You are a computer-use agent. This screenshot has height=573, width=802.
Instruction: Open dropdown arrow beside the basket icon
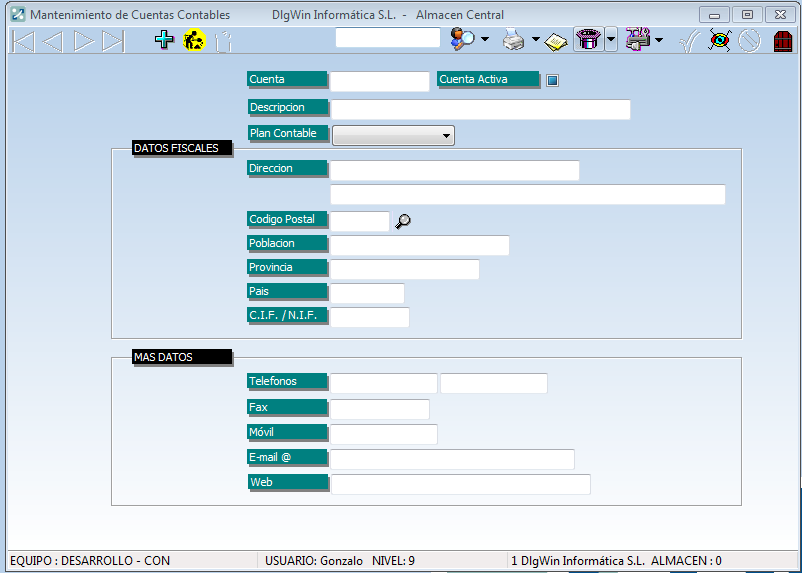click(x=611, y=40)
